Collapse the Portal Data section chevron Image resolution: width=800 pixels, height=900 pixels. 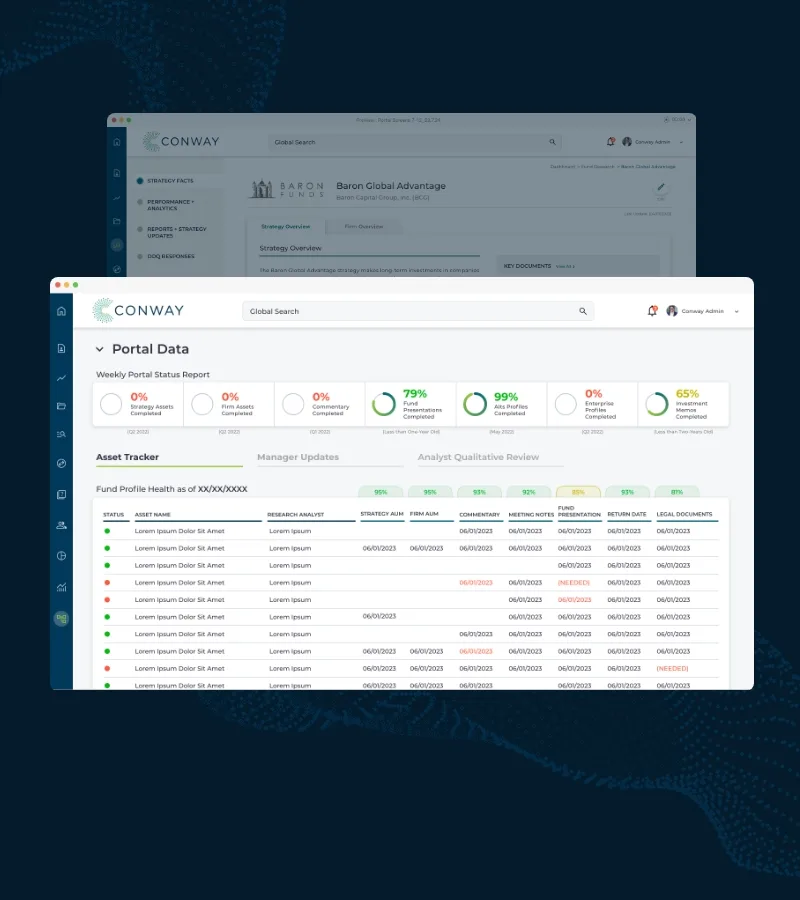pyautogui.click(x=99, y=349)
